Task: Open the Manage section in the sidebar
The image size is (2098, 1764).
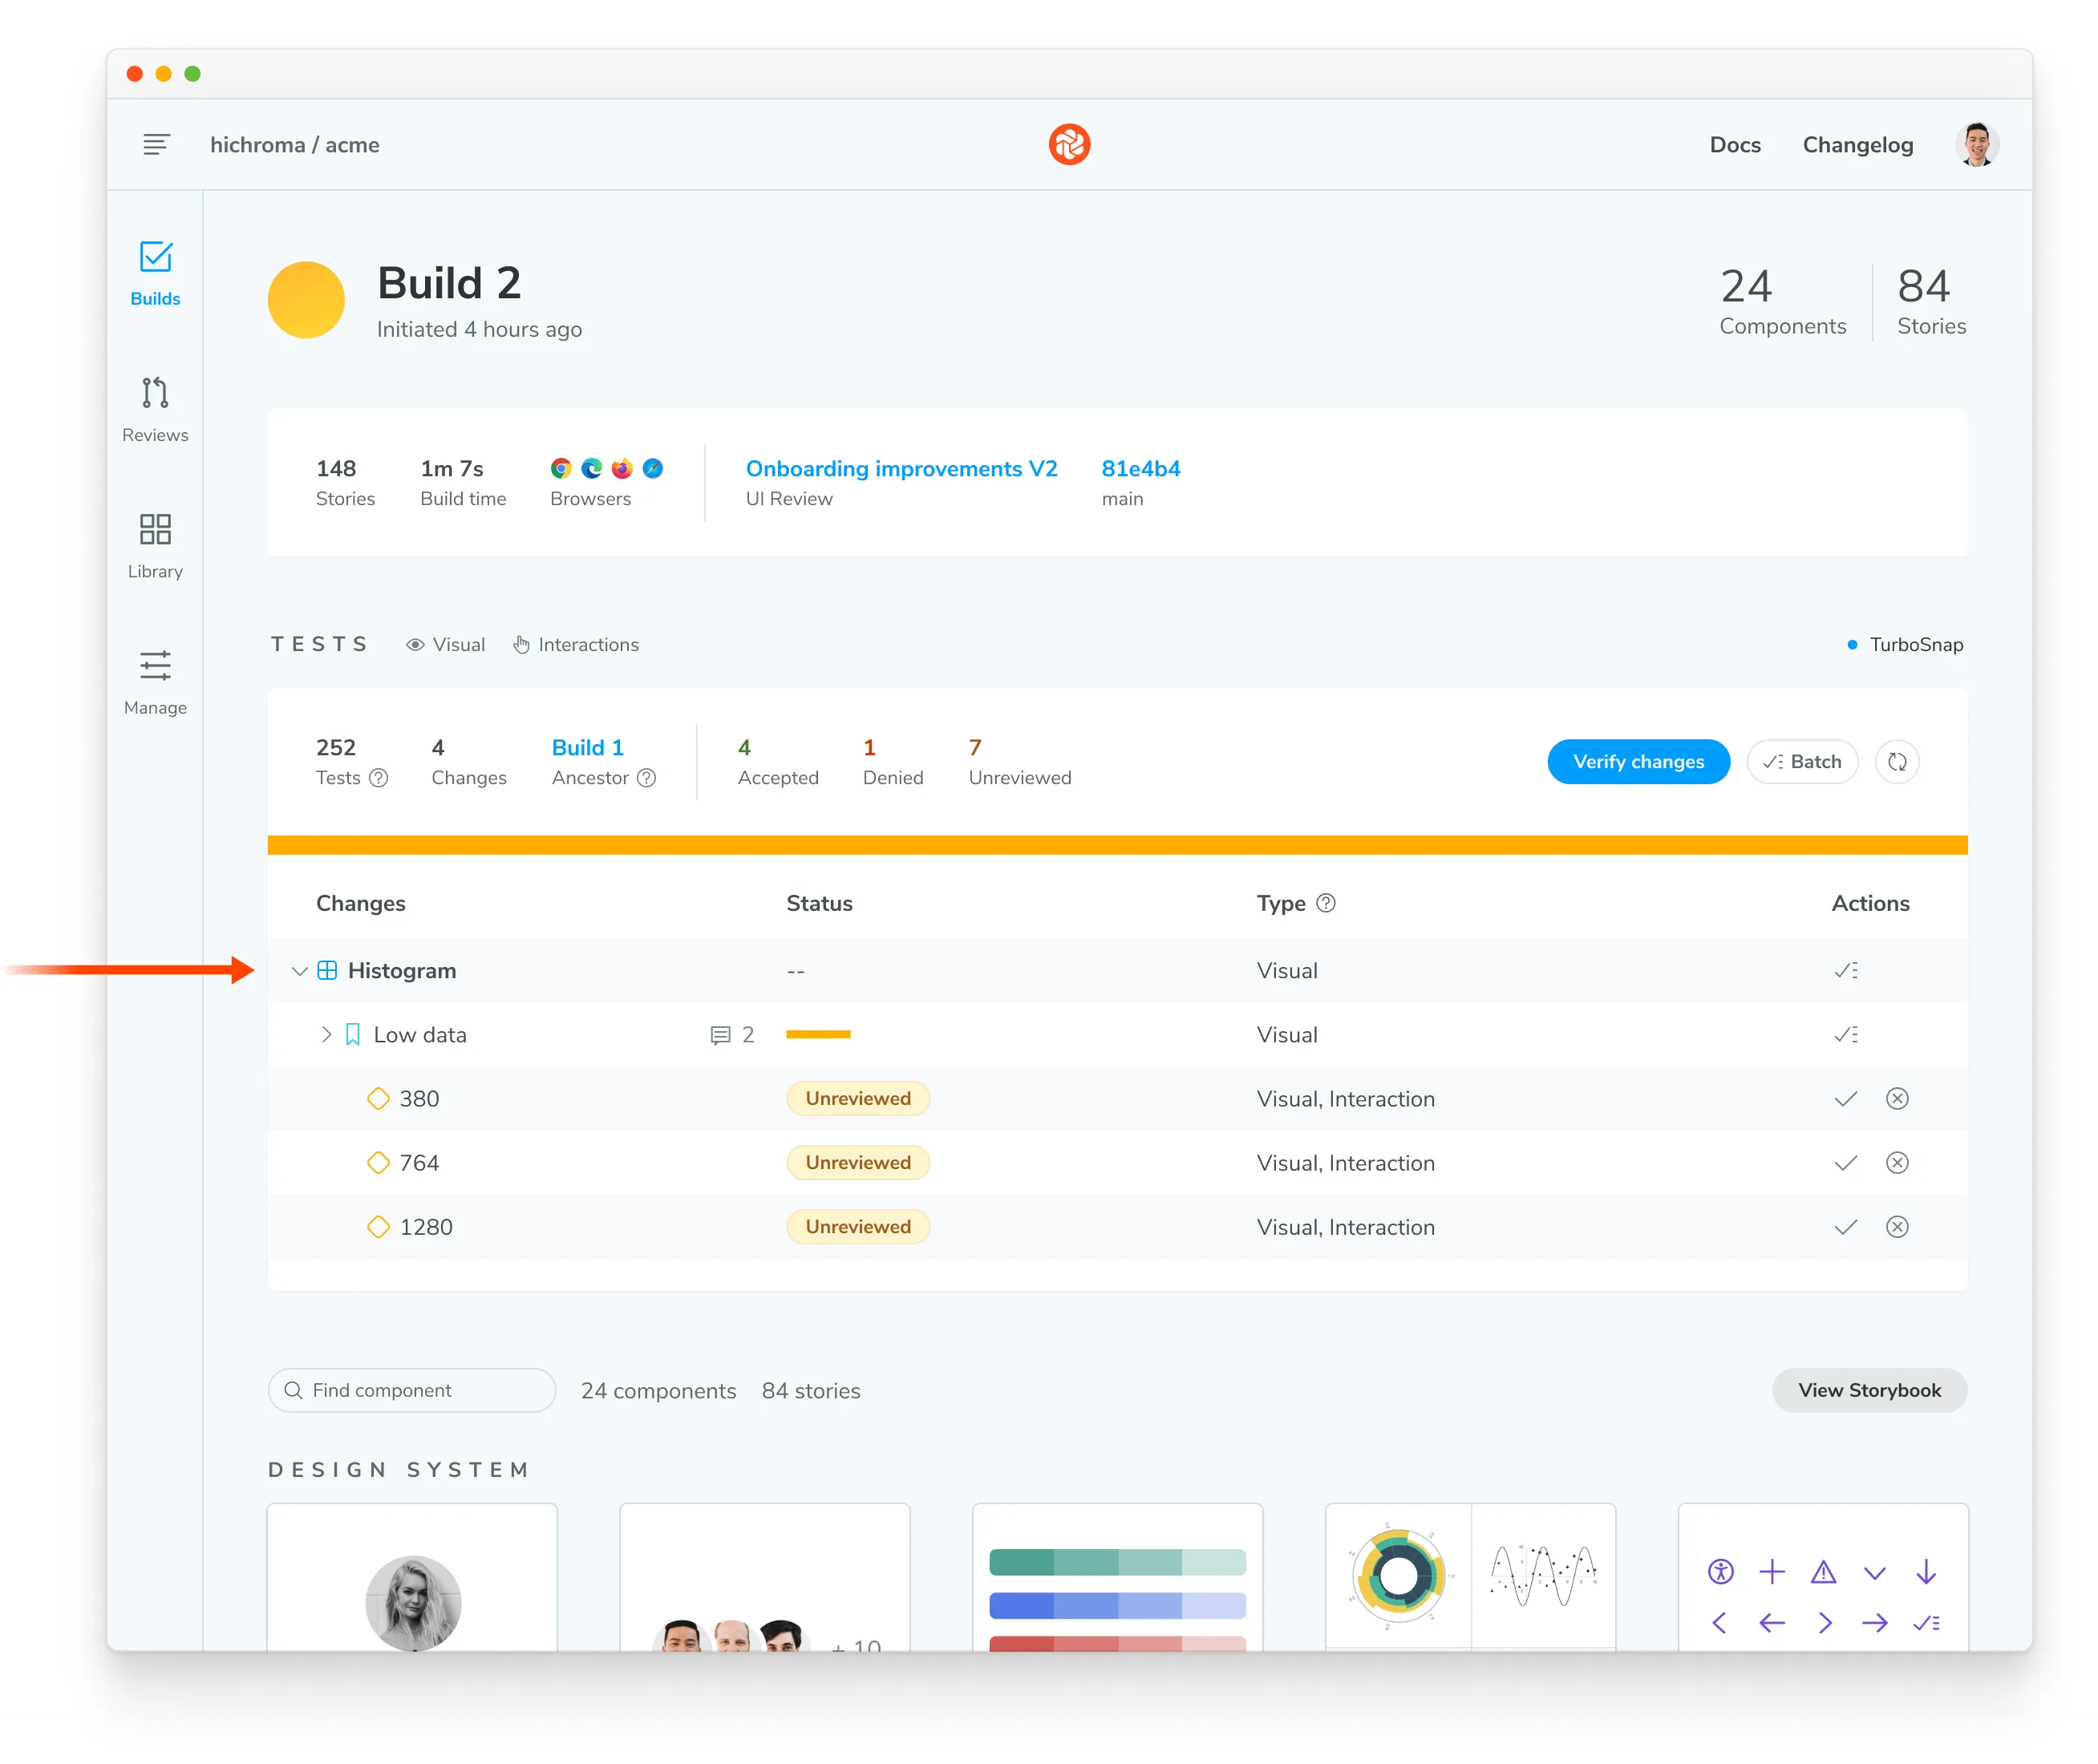Action: coord(155,683)
